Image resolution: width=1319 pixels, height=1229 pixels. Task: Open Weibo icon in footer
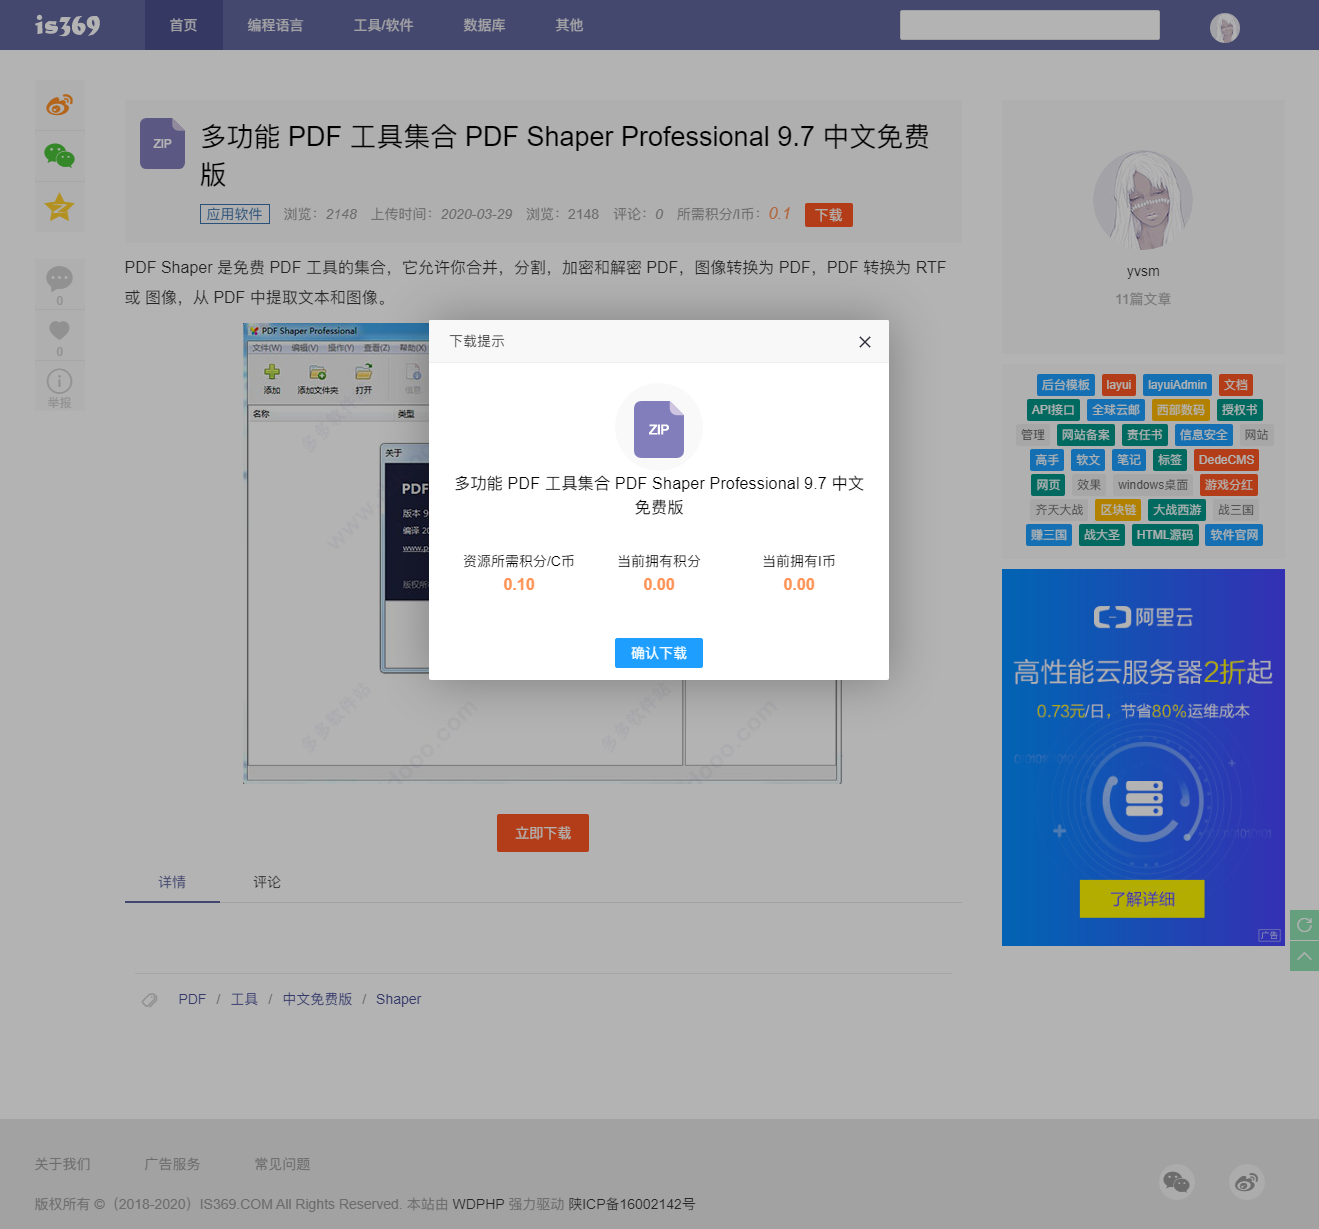(x=1247, y=1183)
